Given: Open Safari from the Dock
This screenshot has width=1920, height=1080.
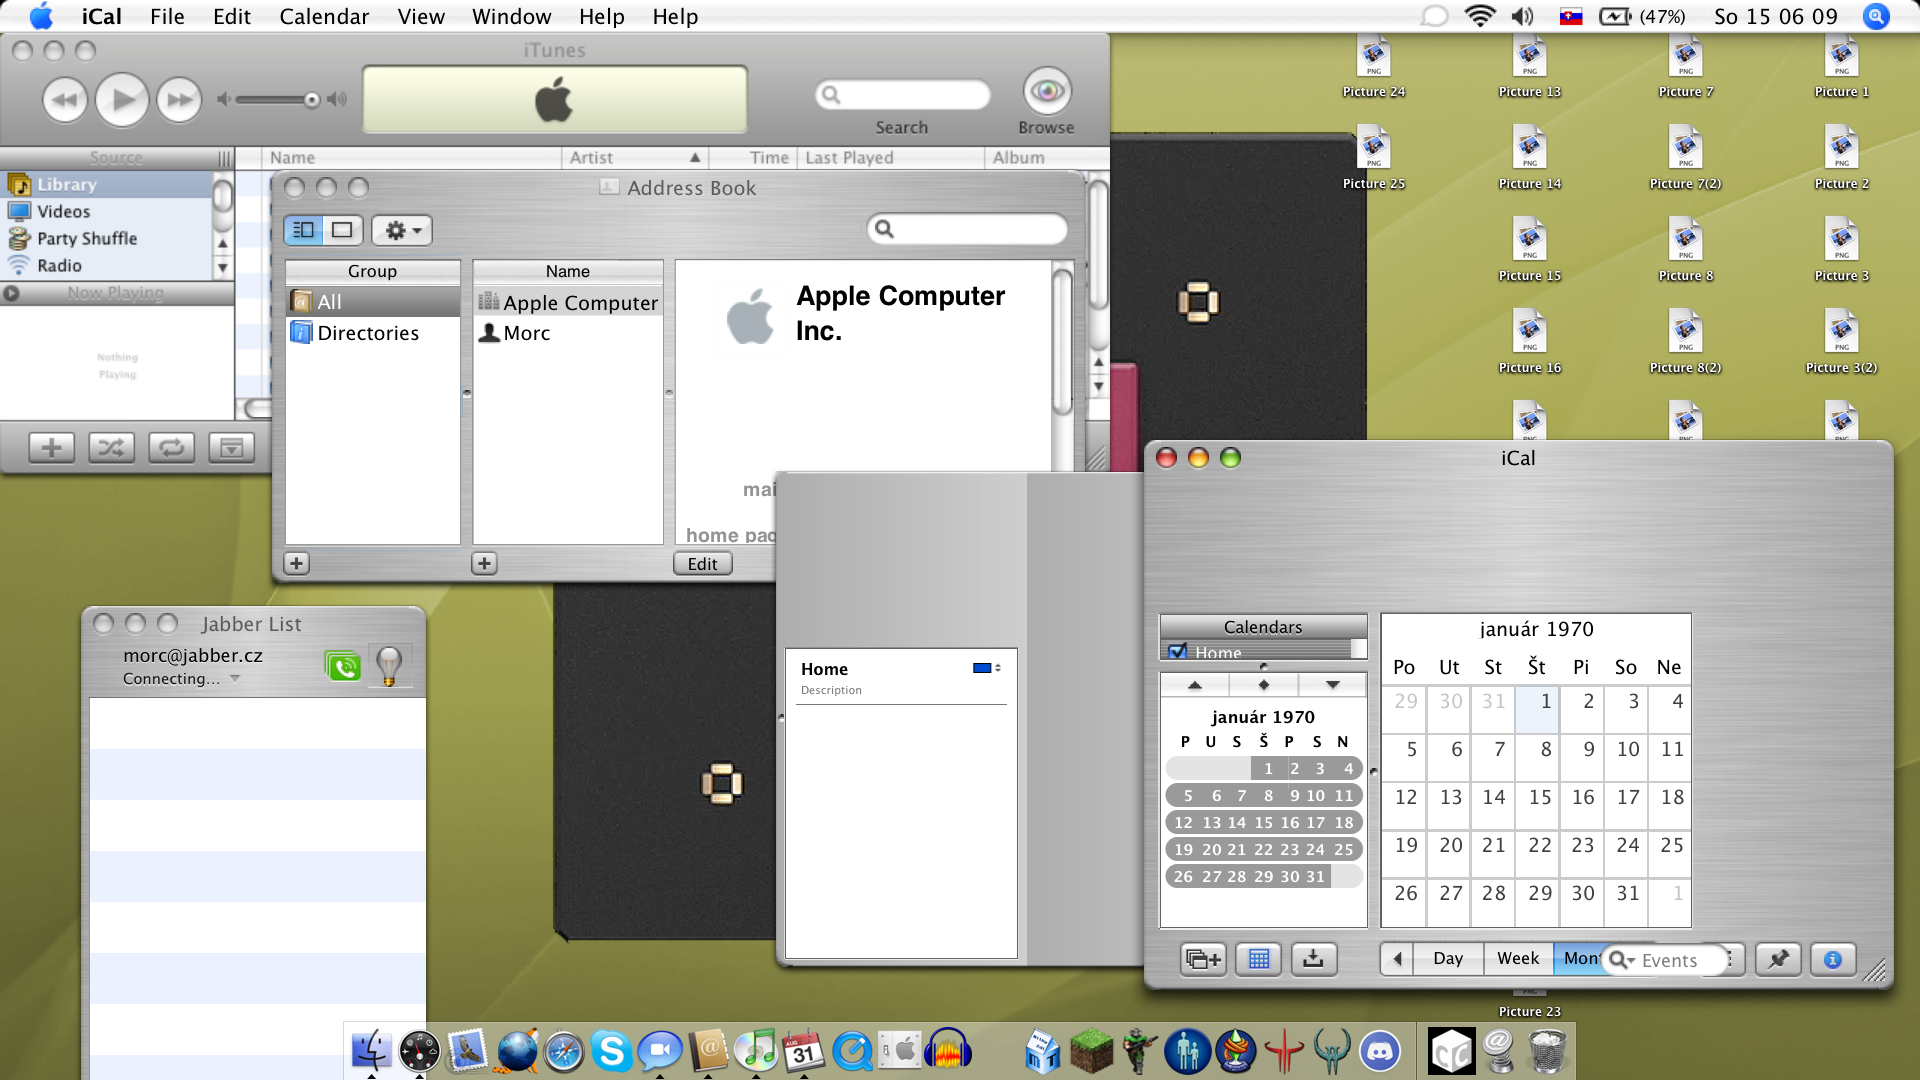Looking at the screenshot, I should pyautogui.click(x=564, y=1052).
